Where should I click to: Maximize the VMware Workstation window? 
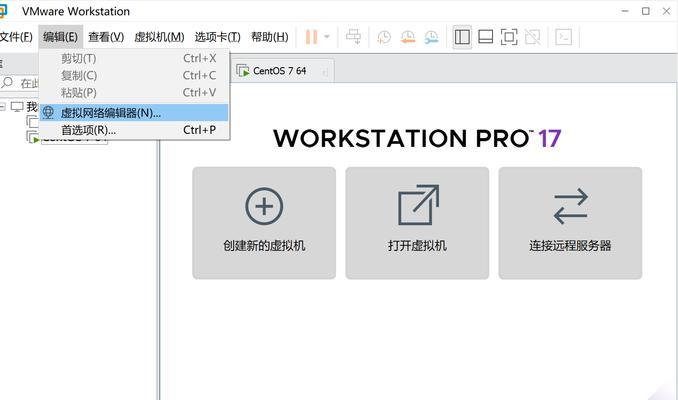[x=646, y=11]
